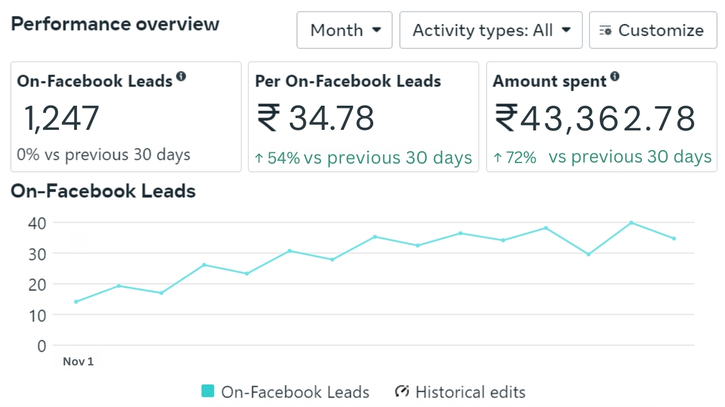
Task: Click info icon beside On-Facebook Leads
Action: (181, 77)
